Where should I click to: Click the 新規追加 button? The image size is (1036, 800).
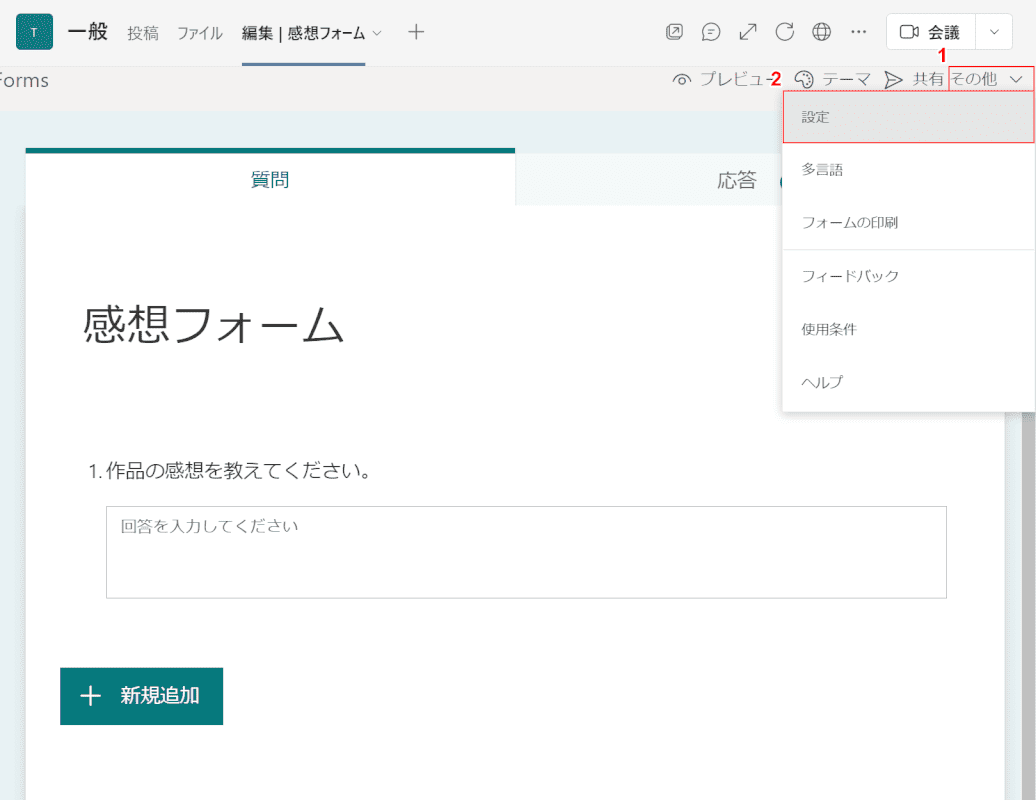coord(141,696)
